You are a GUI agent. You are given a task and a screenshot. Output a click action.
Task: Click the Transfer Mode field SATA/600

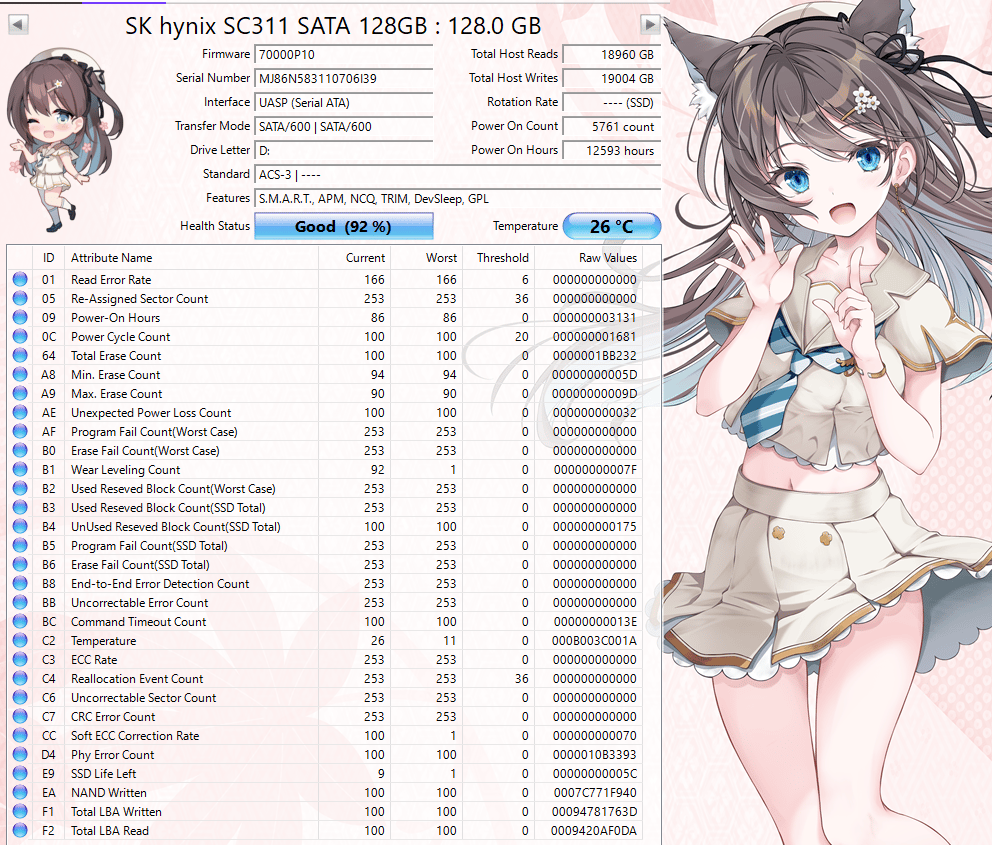click(x=344, y=126)
